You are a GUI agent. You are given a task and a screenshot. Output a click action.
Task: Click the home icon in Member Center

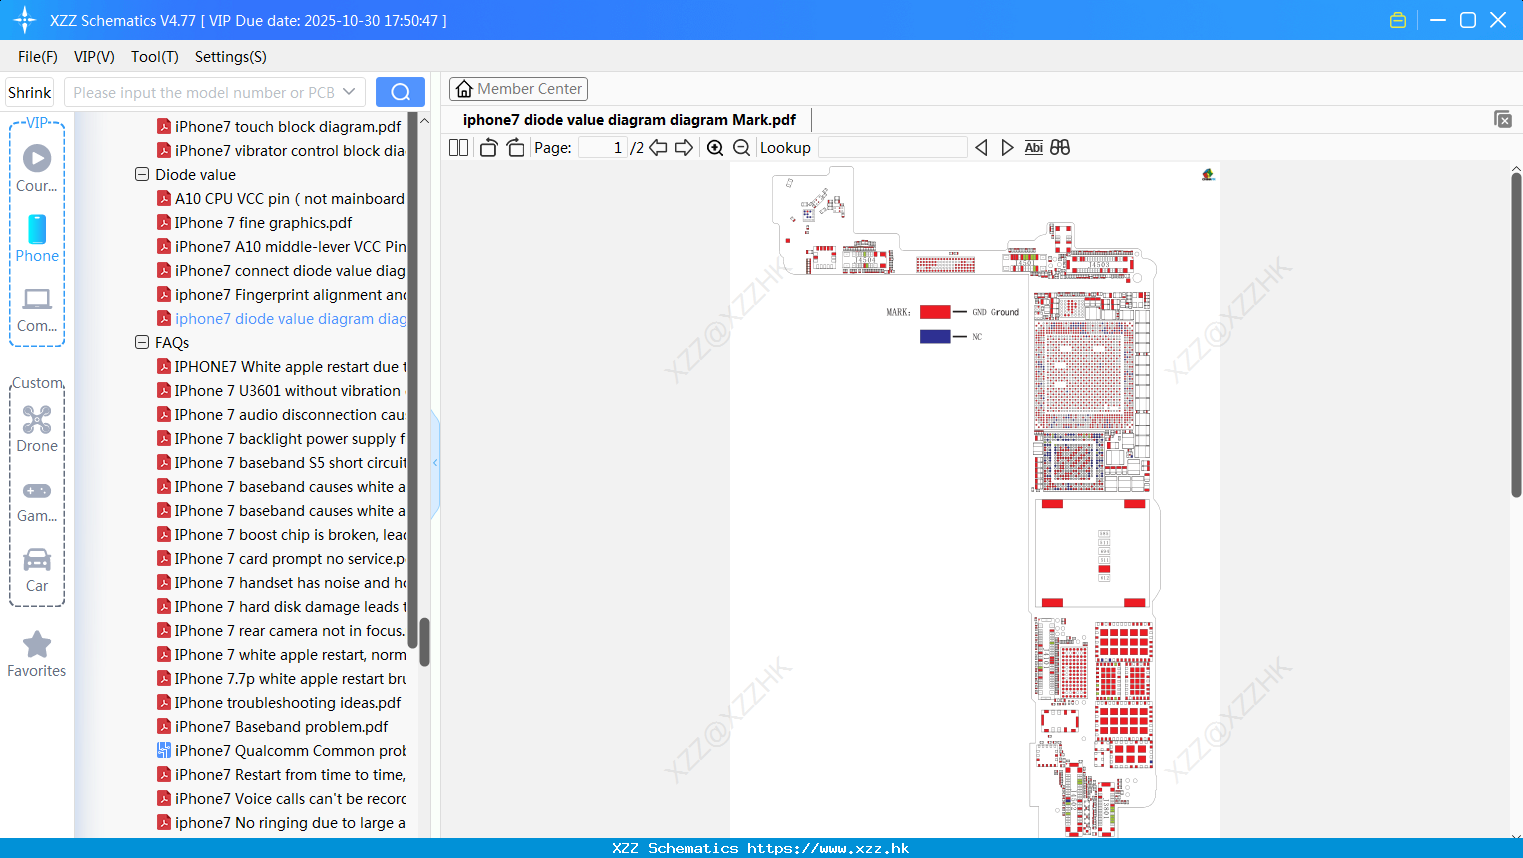coord(464,89)
